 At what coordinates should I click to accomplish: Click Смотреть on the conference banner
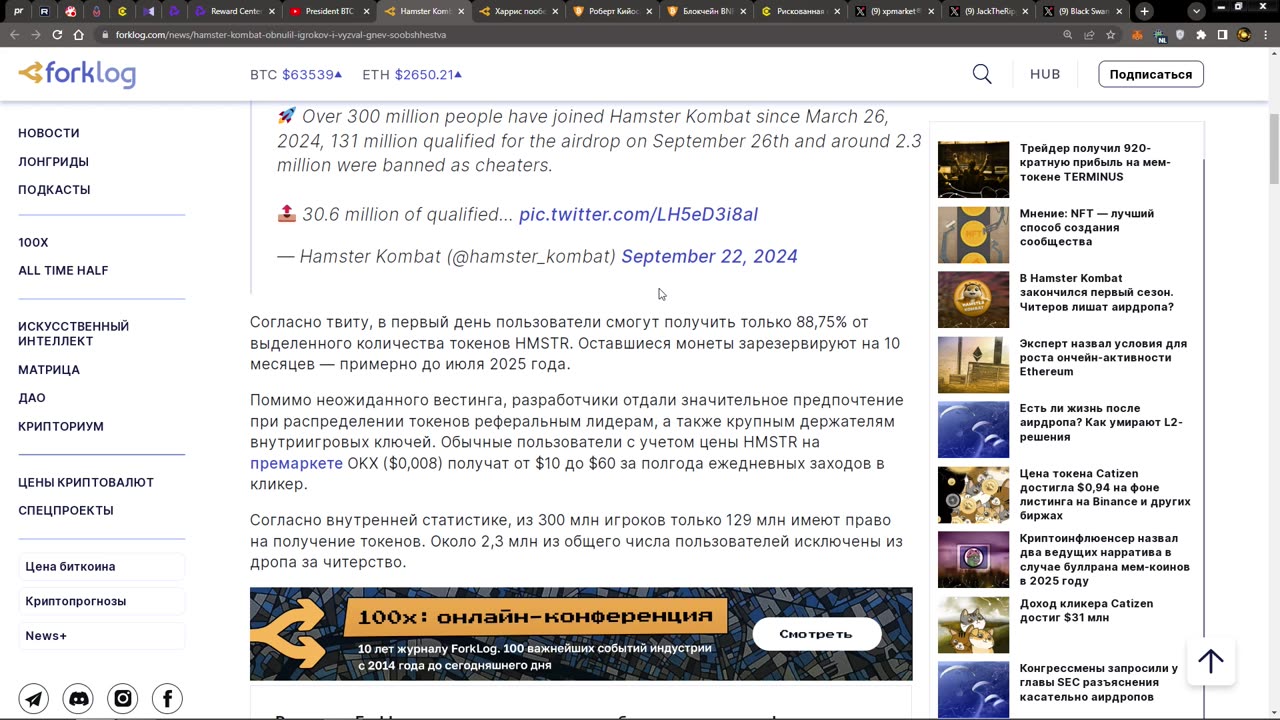tap(816, 634)
